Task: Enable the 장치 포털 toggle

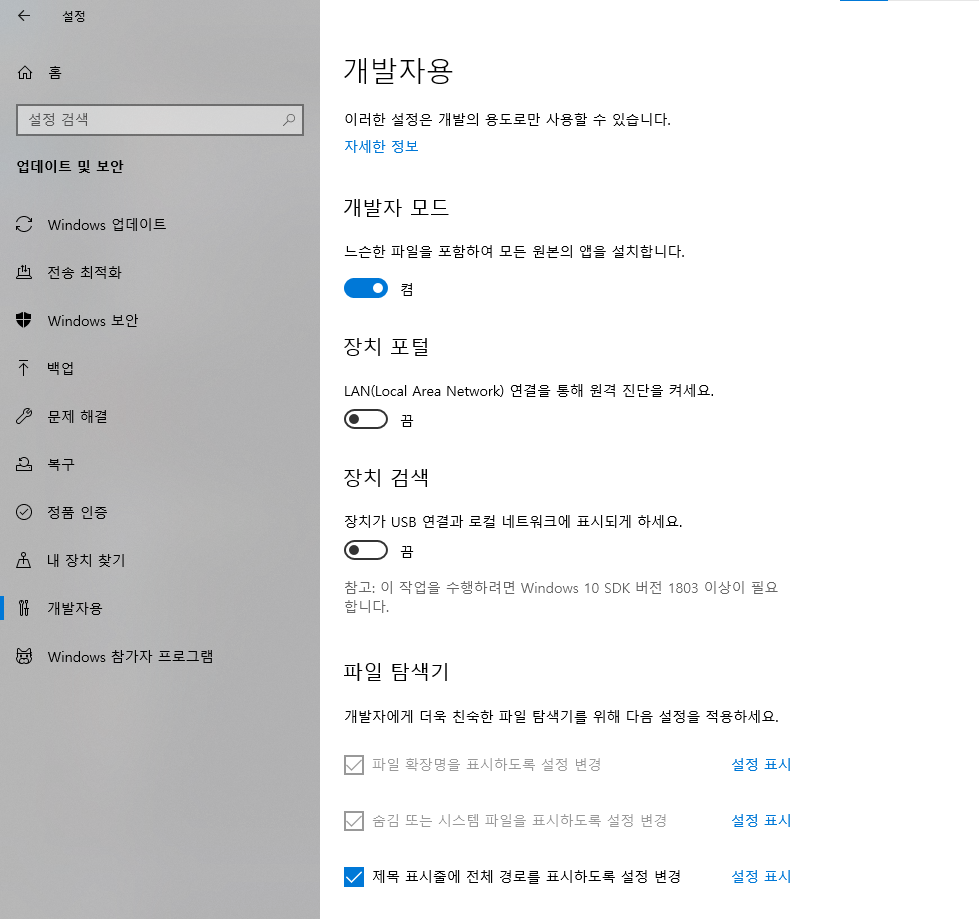Action: click(x=366, y=419)
